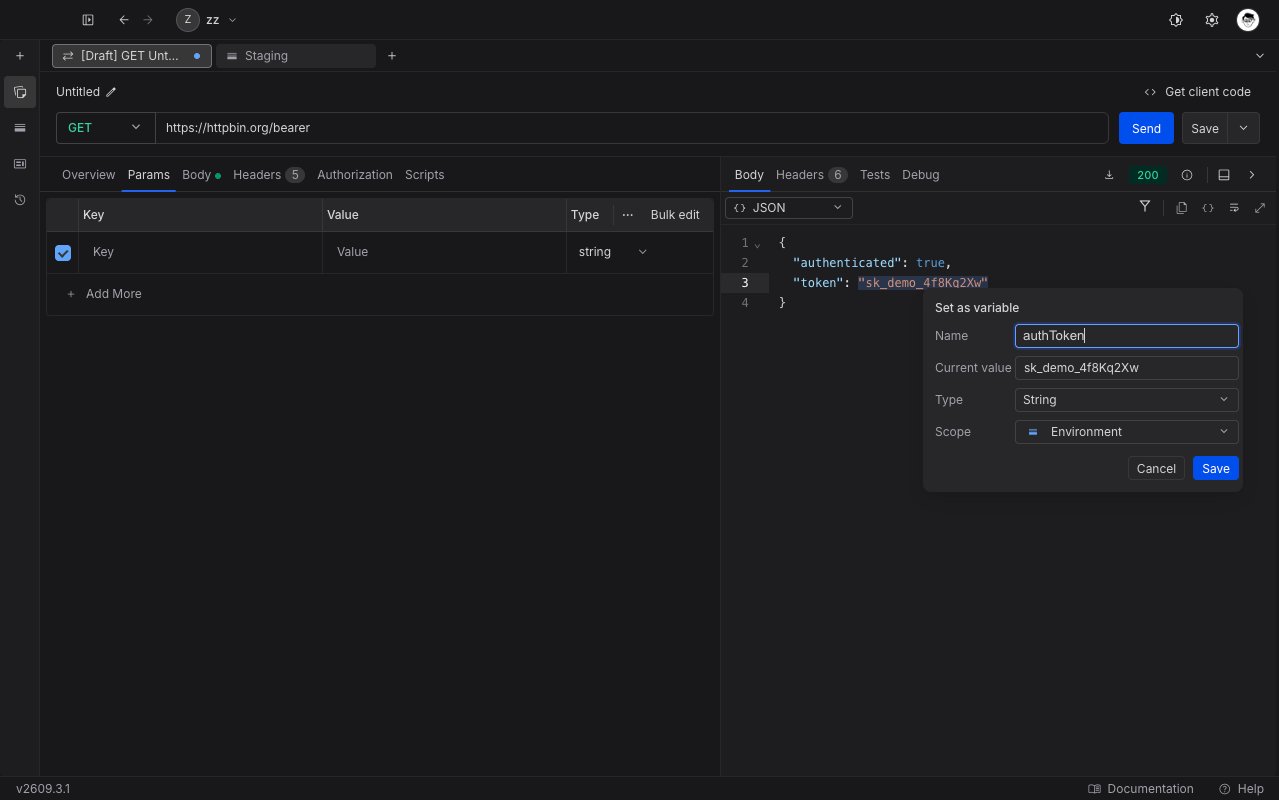The image size is (1279, 800).
Task: Switch to the Tests tab
Action: tap(875, 175)
